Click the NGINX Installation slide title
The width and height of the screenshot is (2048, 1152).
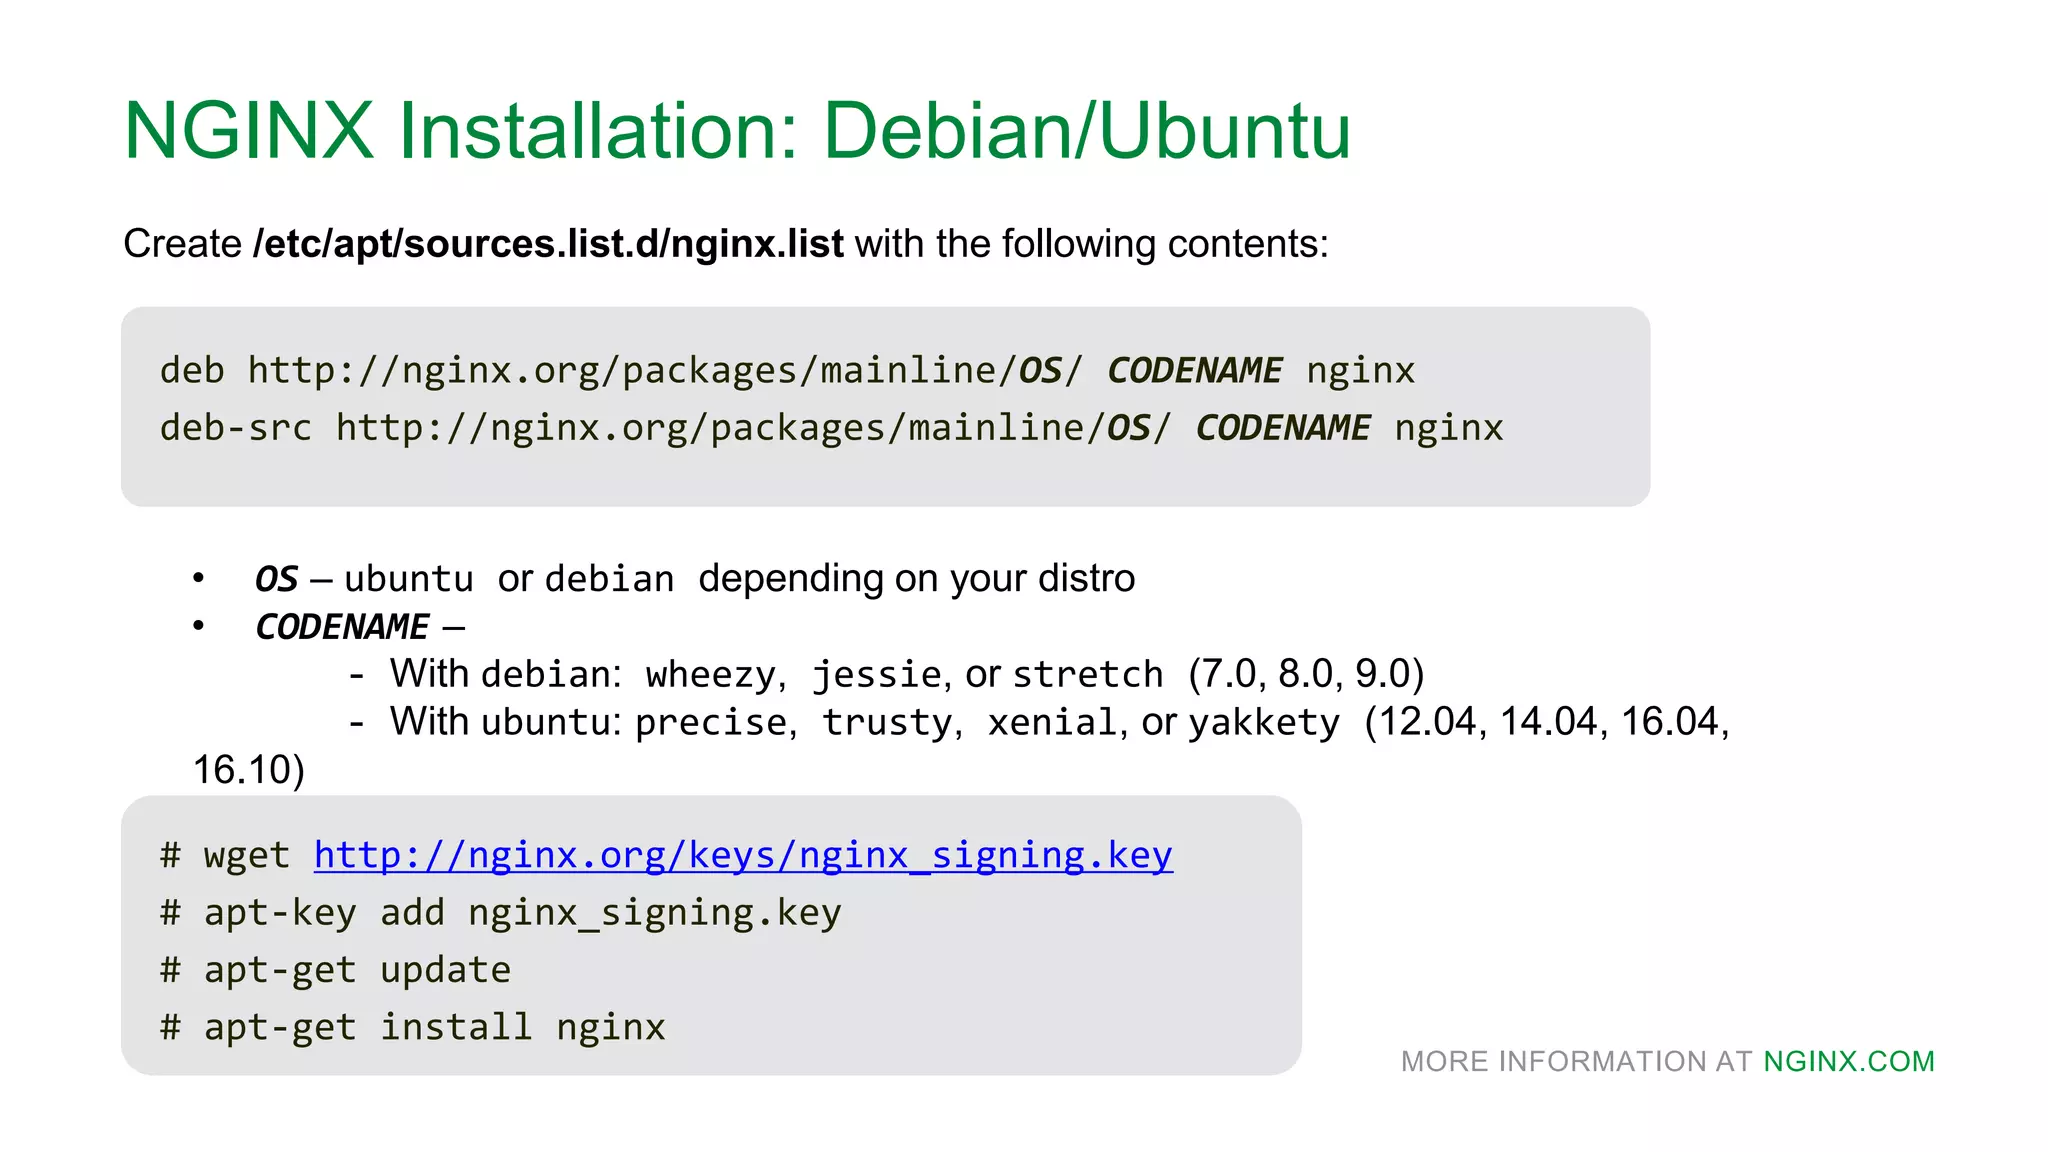(736, 131)
